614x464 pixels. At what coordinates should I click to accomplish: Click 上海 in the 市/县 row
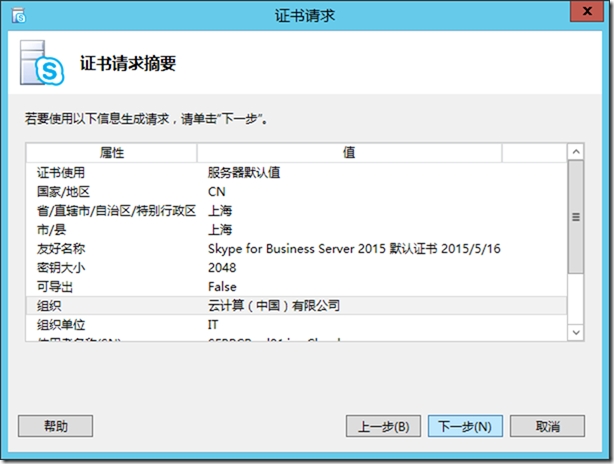click(220, 229)
